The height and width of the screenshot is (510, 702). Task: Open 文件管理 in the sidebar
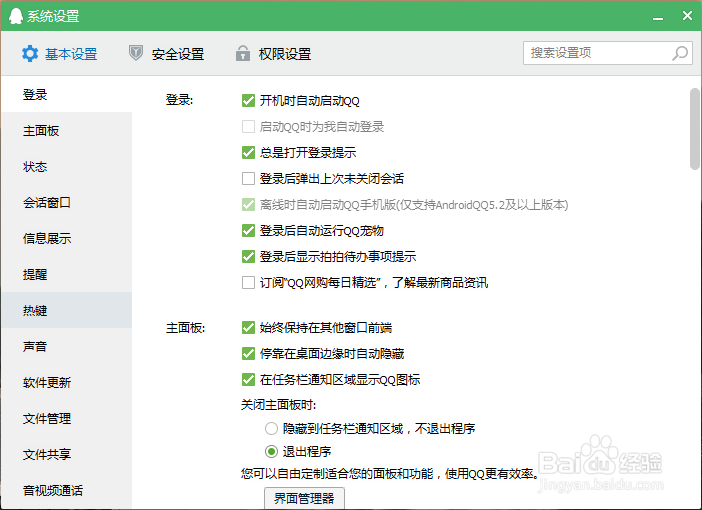coord(67,418)
